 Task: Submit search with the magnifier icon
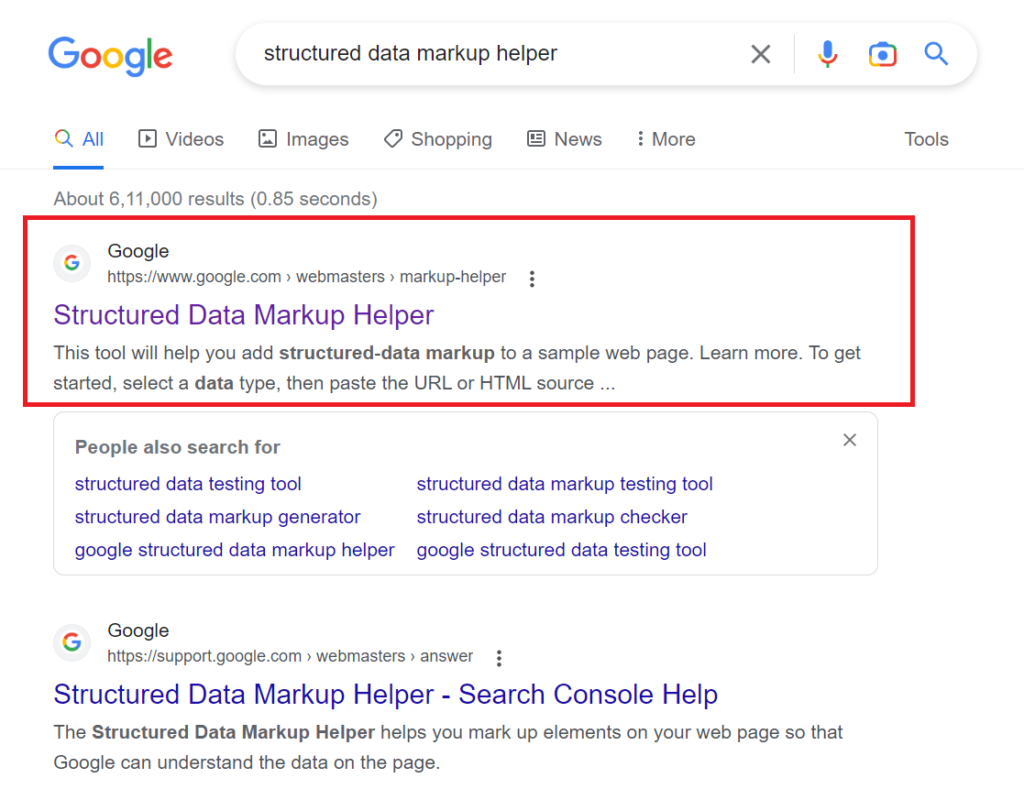pyautogui.click(x=936, y=54)
